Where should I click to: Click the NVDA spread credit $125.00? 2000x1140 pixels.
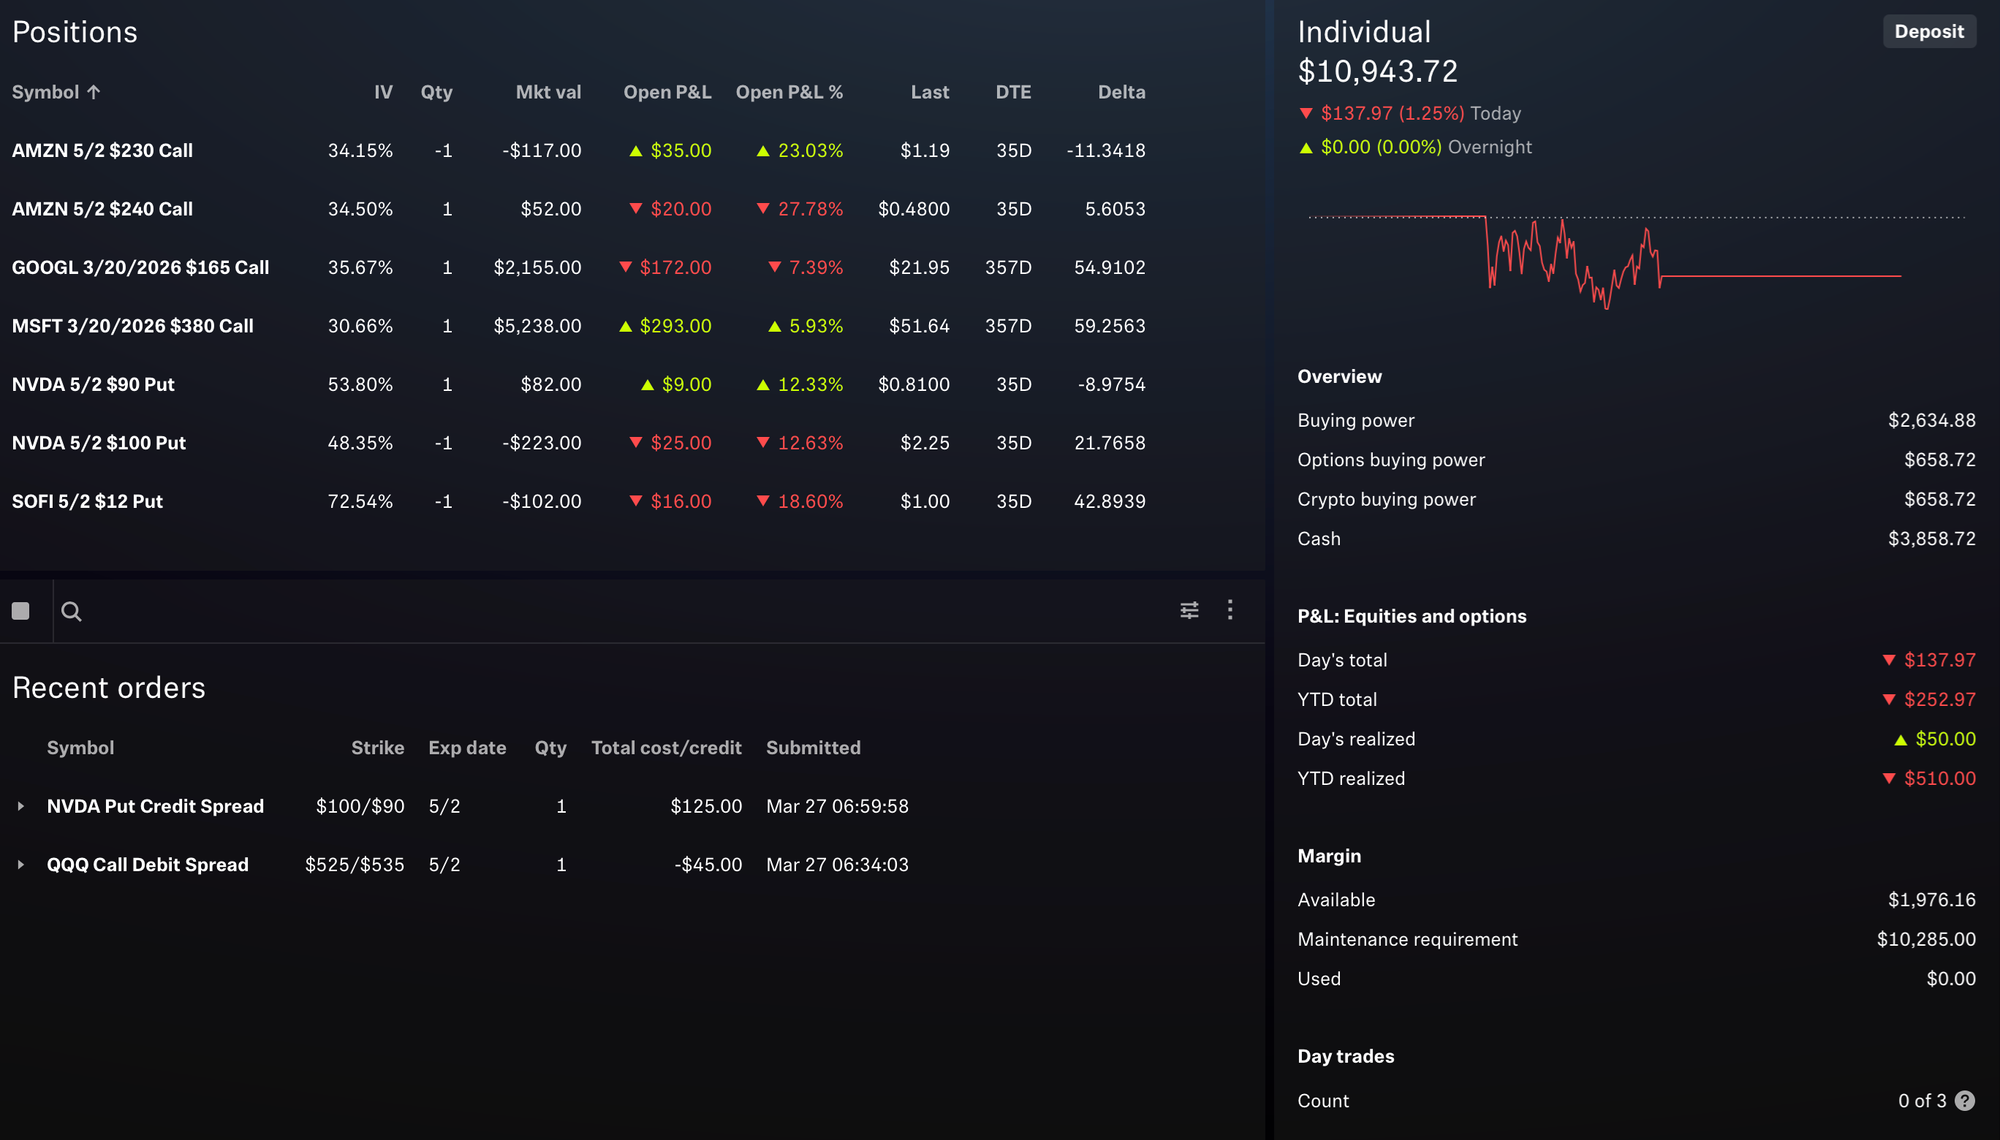[706, 806]
